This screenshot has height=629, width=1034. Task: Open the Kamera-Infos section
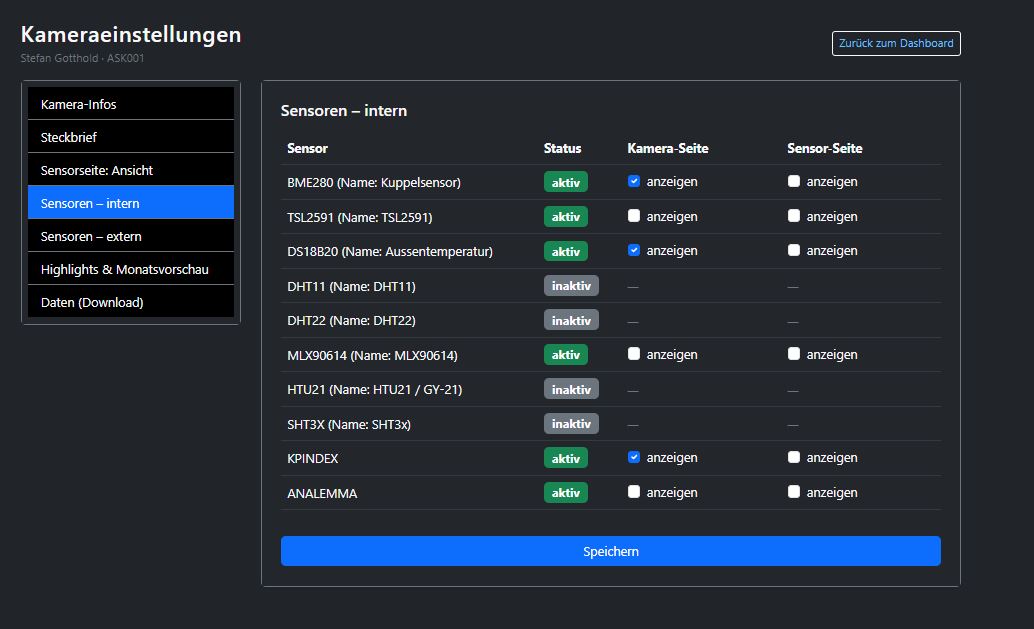pyautogui.click(x=130, y=103)
